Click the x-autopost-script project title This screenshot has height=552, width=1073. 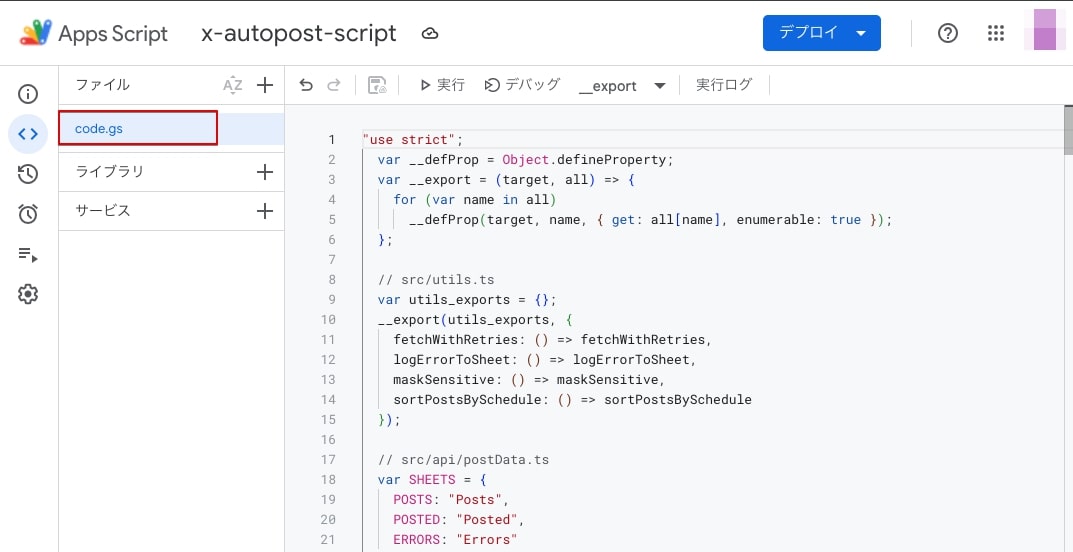[299, 34]
